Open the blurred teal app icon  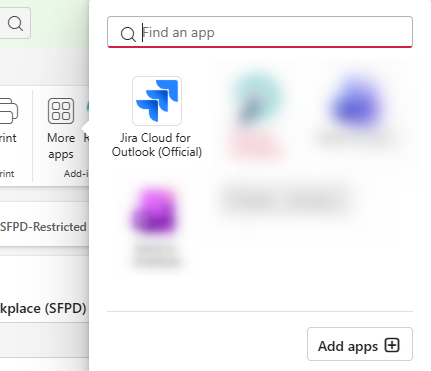pos(257,98)
